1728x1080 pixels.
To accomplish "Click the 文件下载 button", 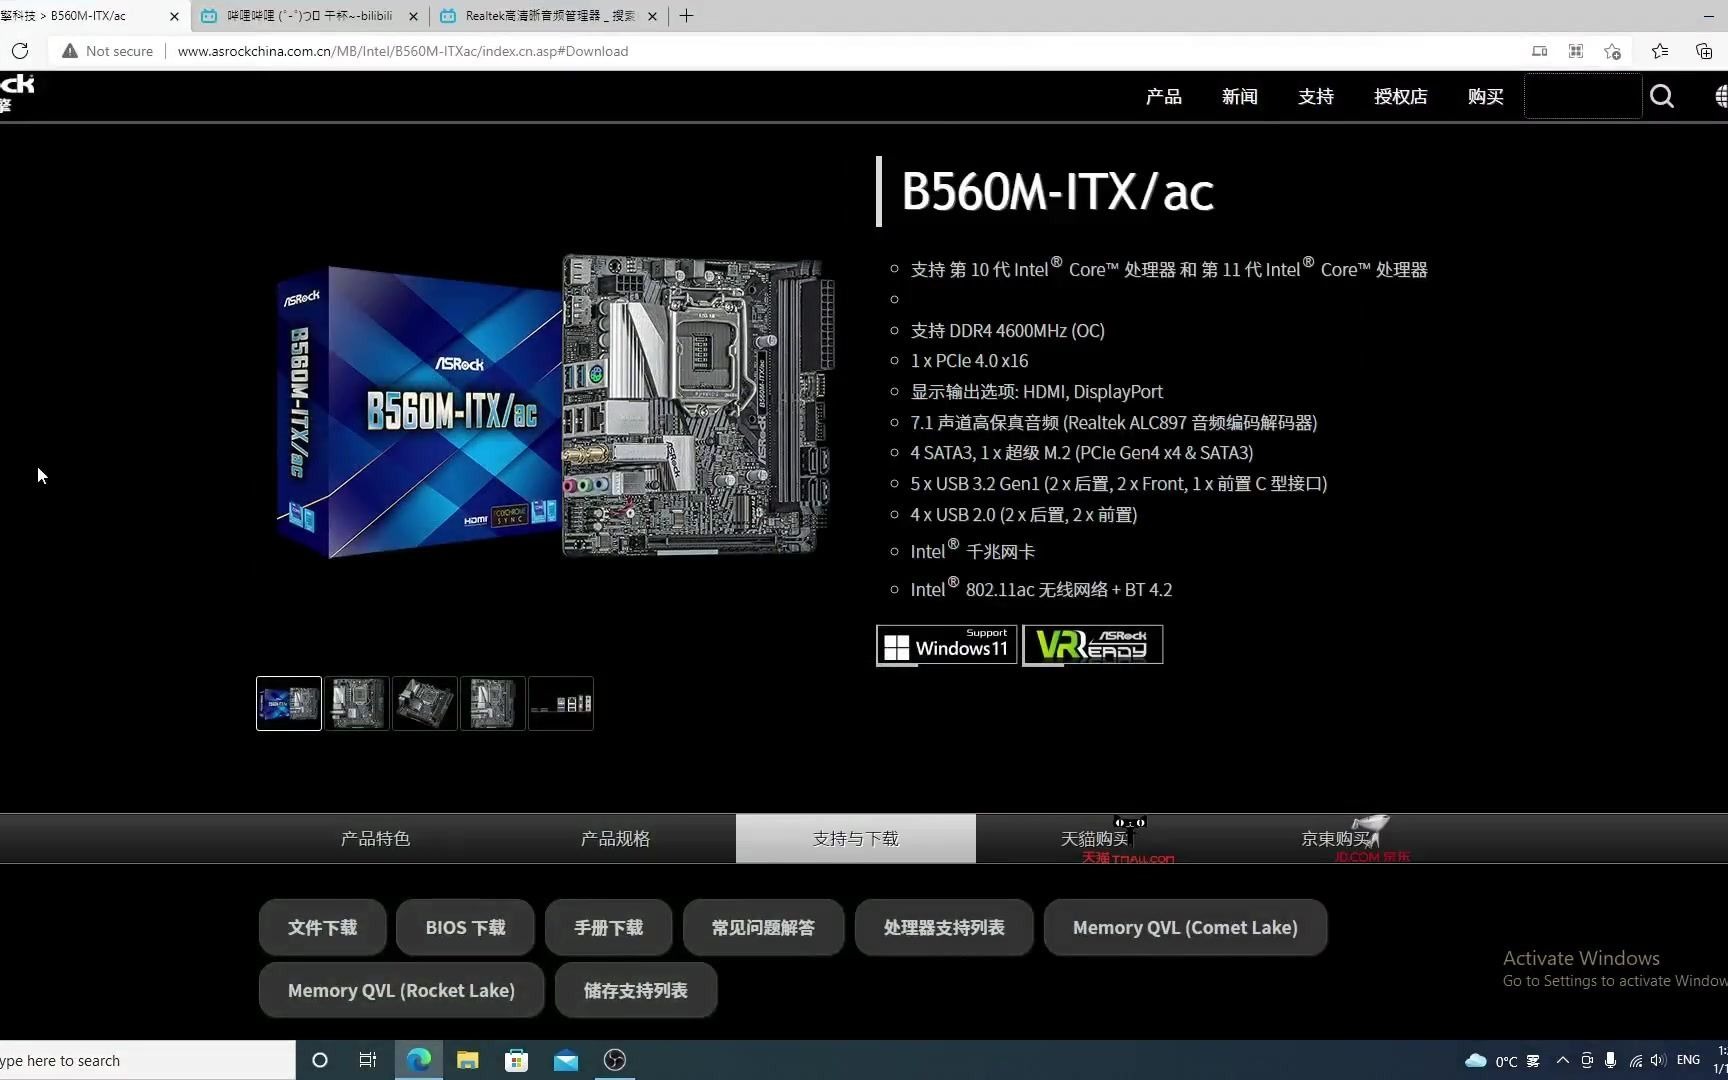I will click(x=322, y=927).
